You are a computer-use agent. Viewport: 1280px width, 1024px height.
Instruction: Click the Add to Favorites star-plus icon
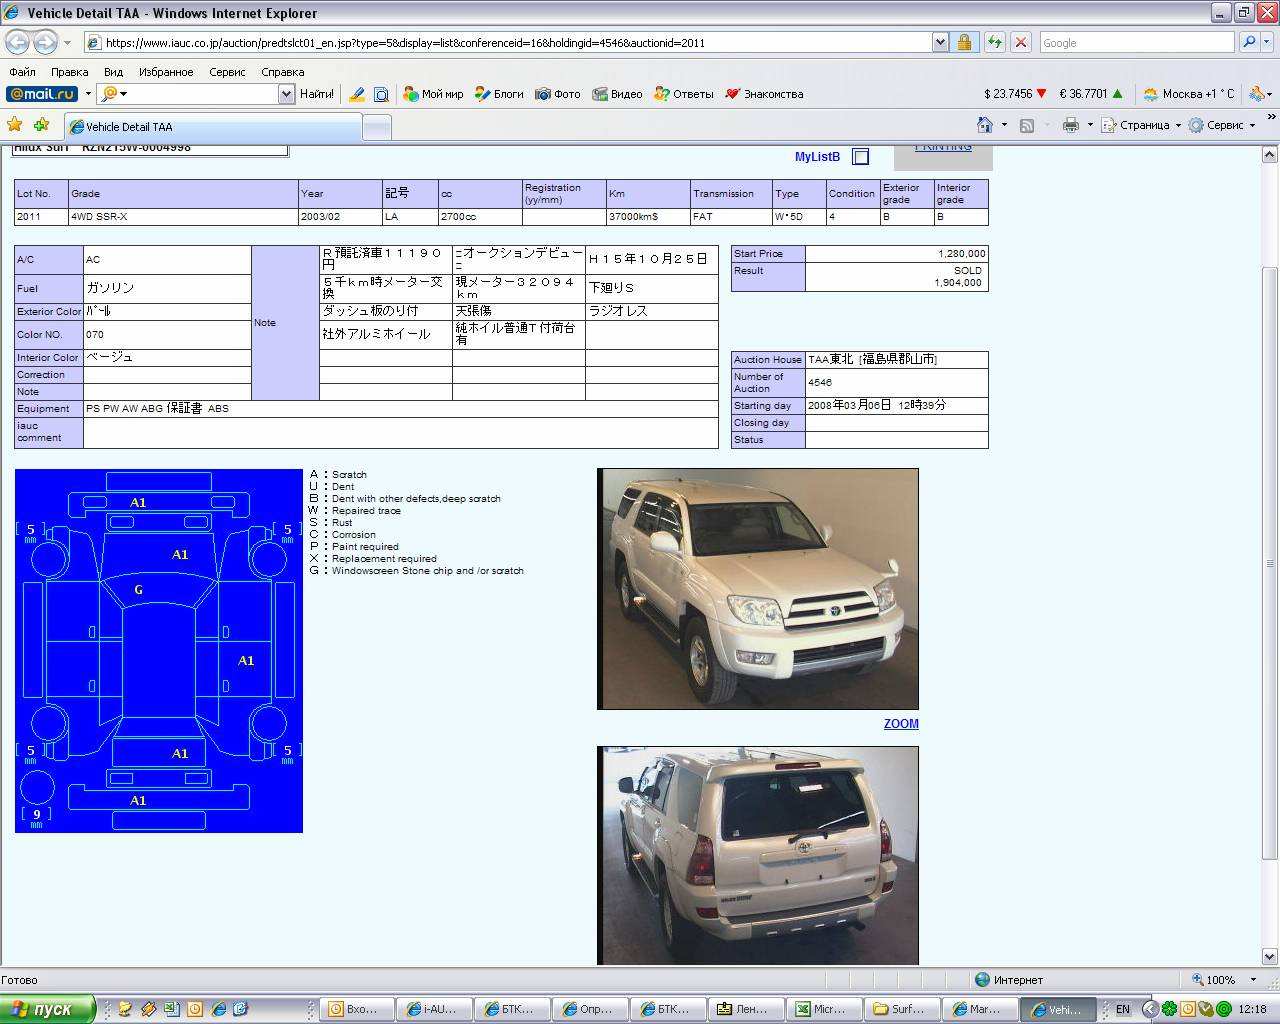(x=41, y=125)
